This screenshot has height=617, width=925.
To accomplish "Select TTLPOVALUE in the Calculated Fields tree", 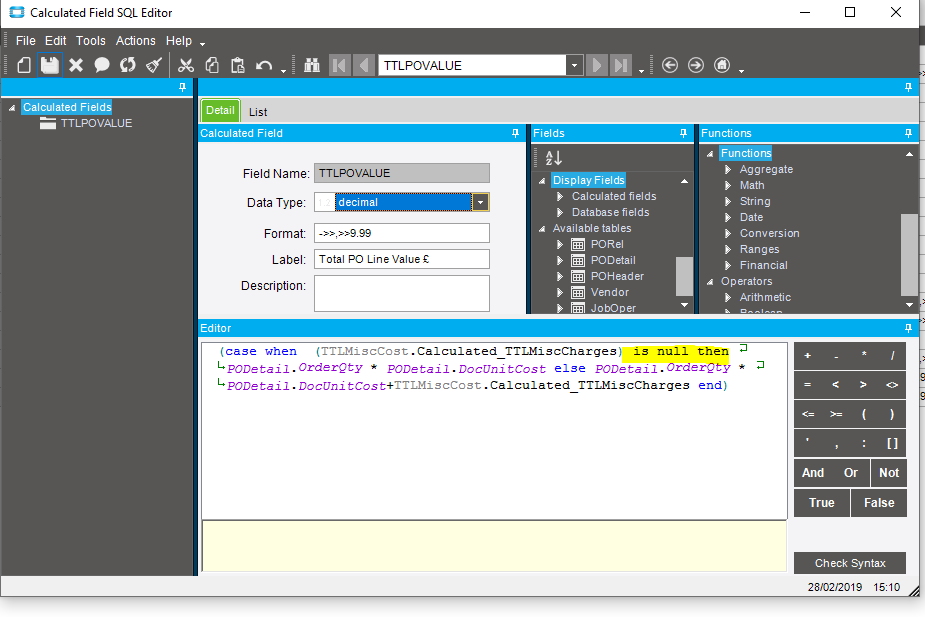I will coord(96,123).
